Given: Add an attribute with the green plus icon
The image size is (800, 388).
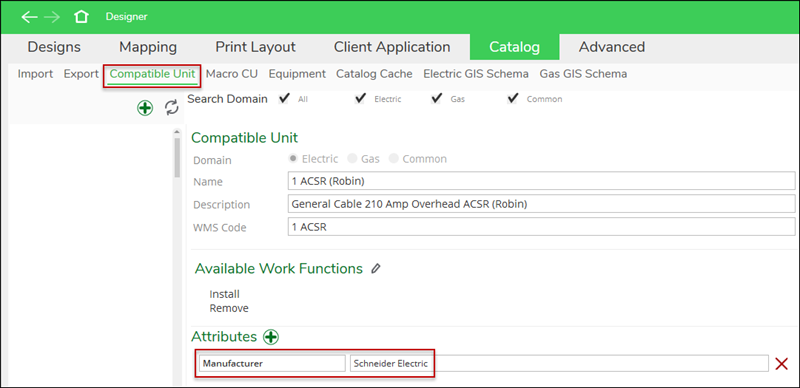Looking at the screenshot, I should point(271,337).
